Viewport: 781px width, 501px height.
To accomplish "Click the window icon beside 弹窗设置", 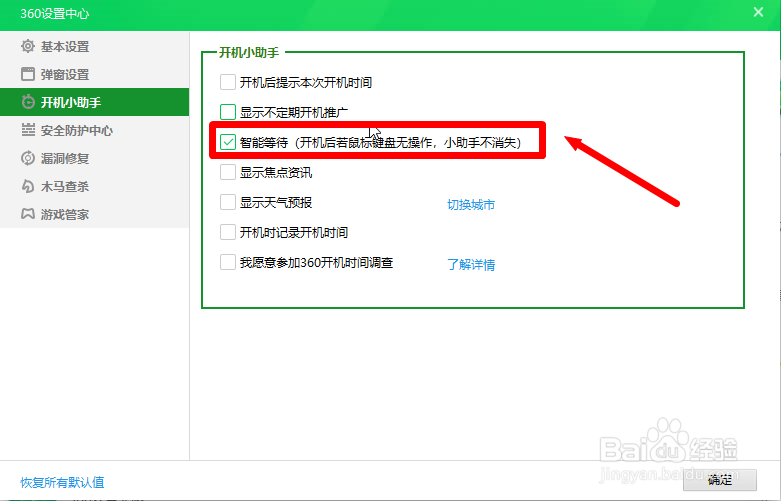I will pyautogui.click(x=28, y=74).
